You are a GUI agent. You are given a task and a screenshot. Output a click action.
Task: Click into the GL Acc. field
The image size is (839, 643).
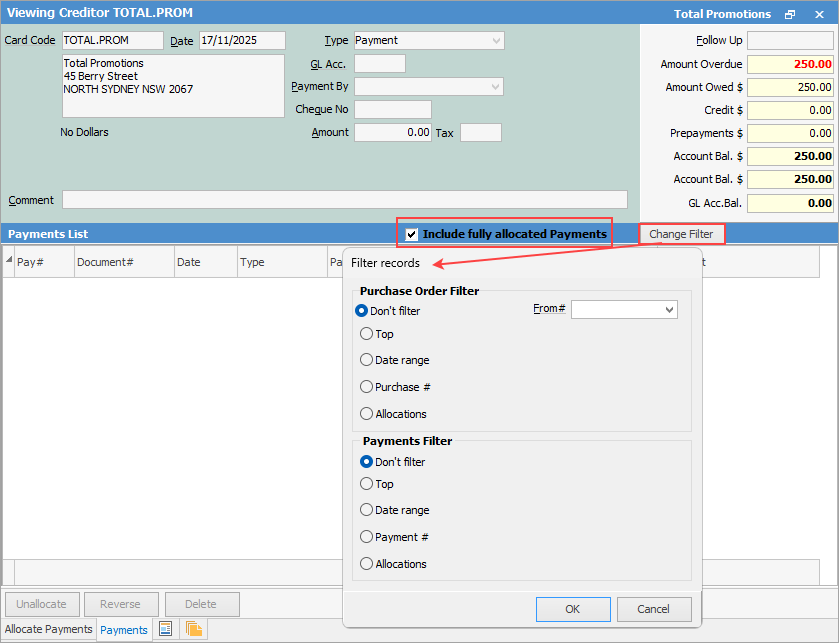pos(380,64)
